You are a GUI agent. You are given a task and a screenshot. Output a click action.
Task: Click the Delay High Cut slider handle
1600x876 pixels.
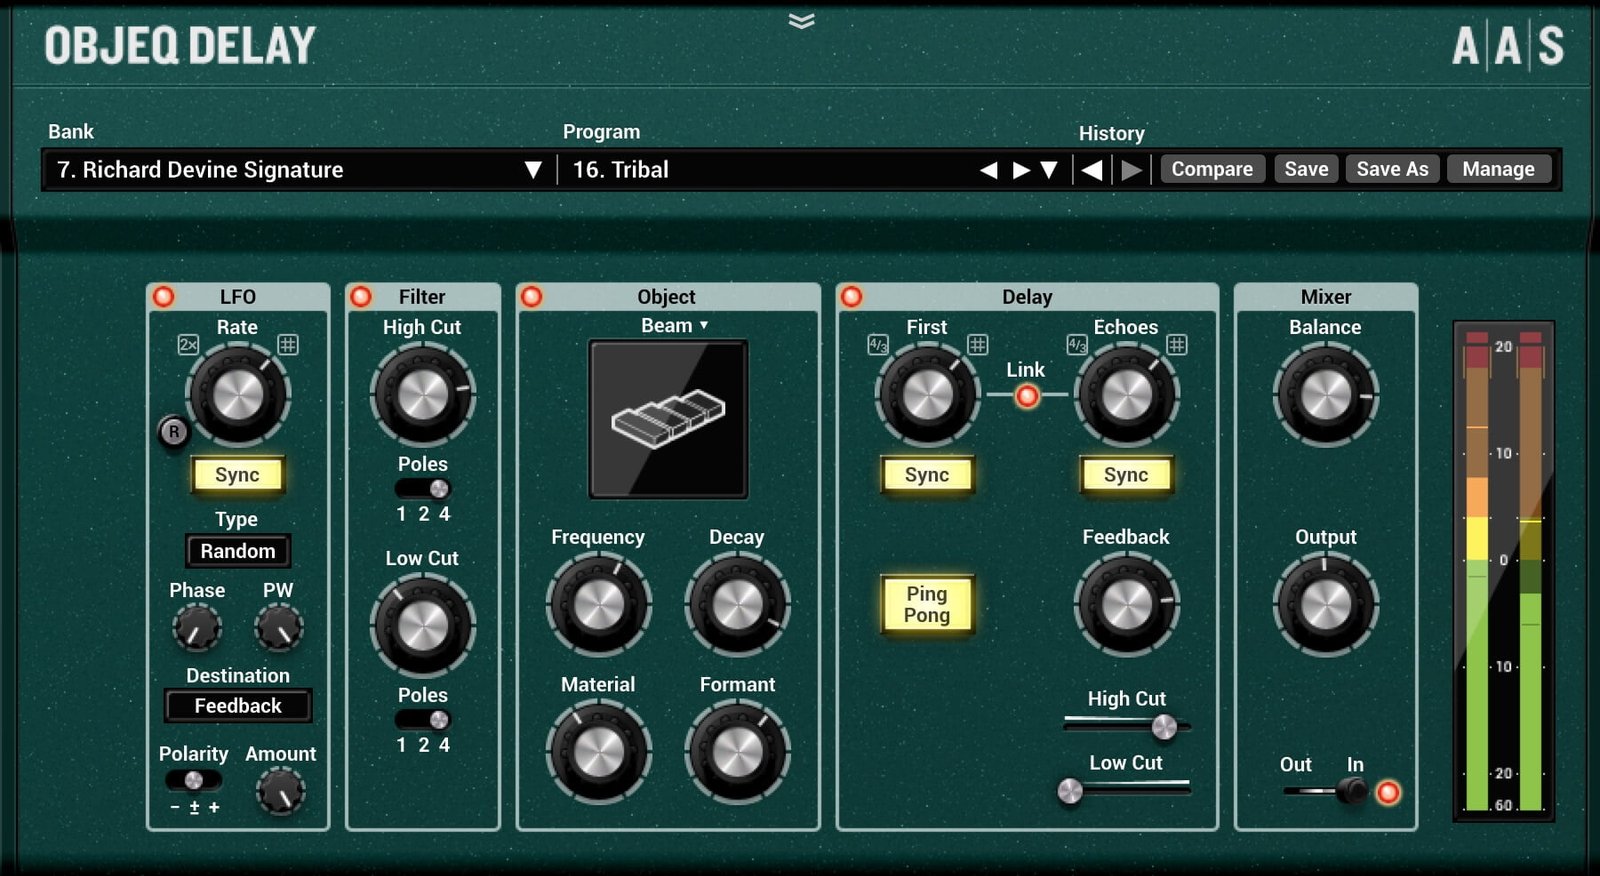coord(1164,727)
